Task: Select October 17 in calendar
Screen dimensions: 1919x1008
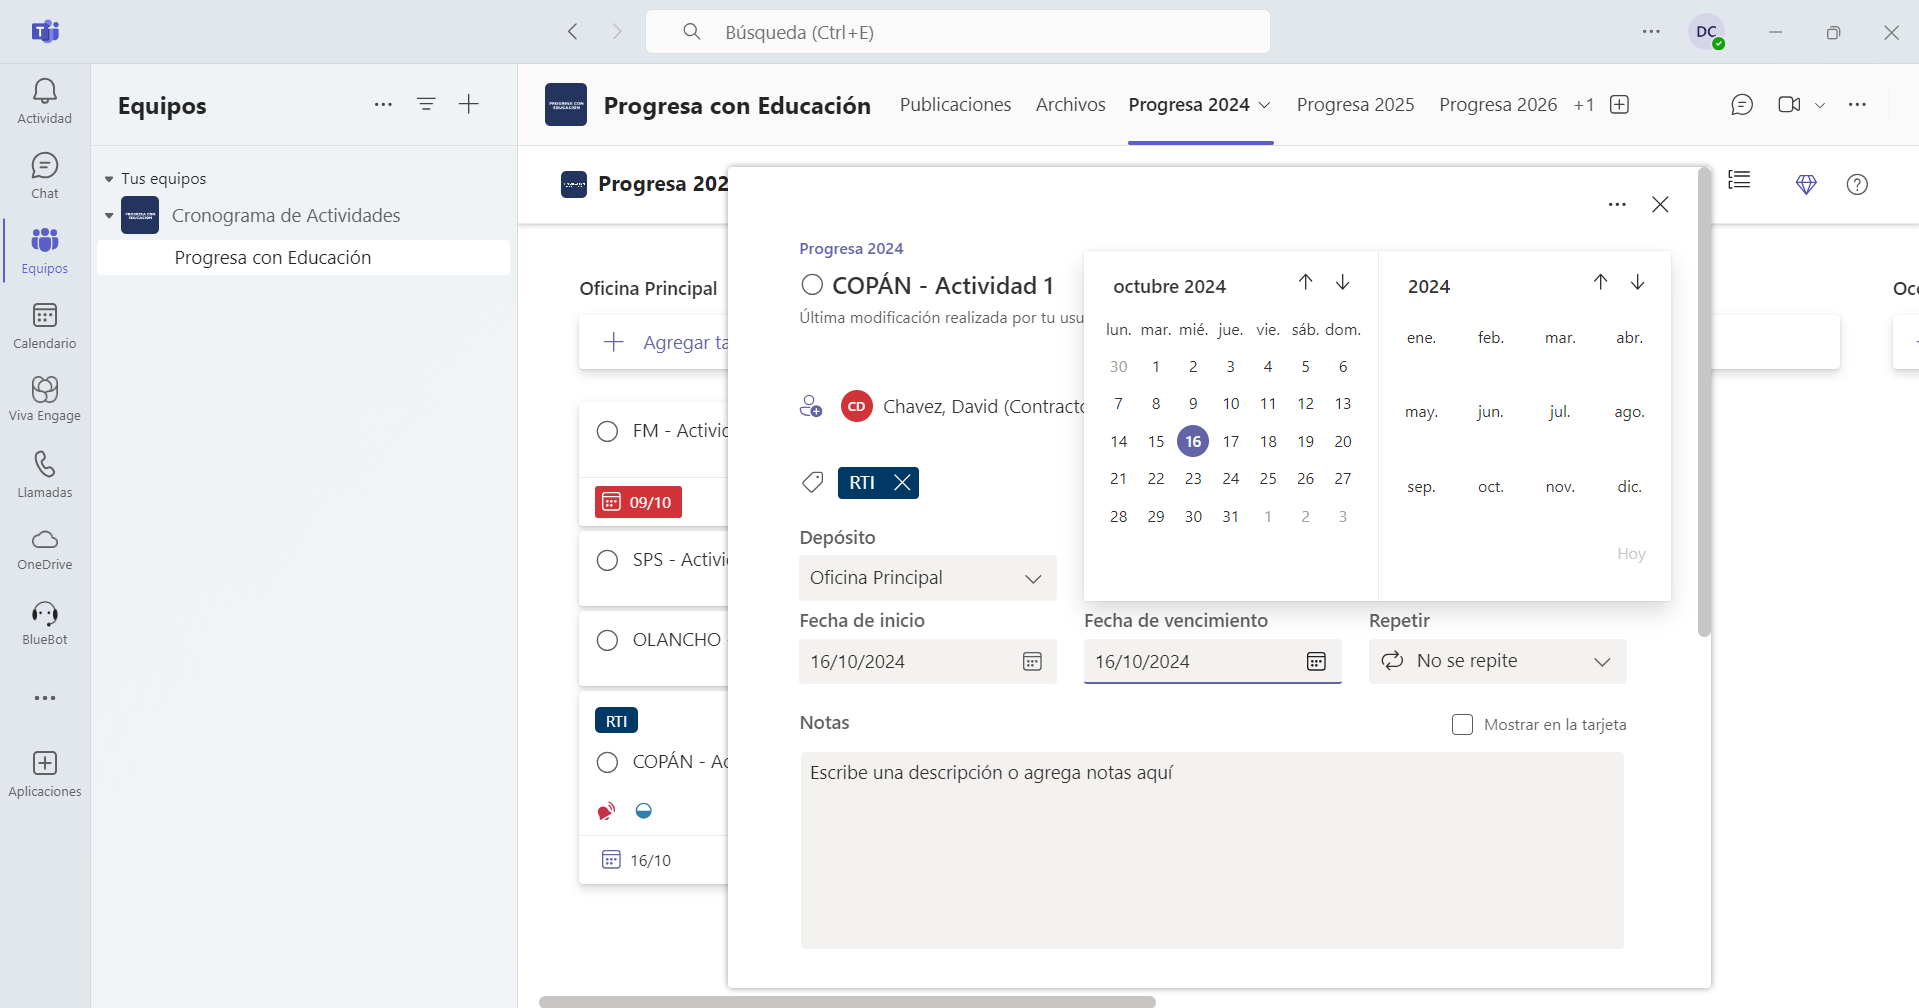Action: (x=1230, y=441)
